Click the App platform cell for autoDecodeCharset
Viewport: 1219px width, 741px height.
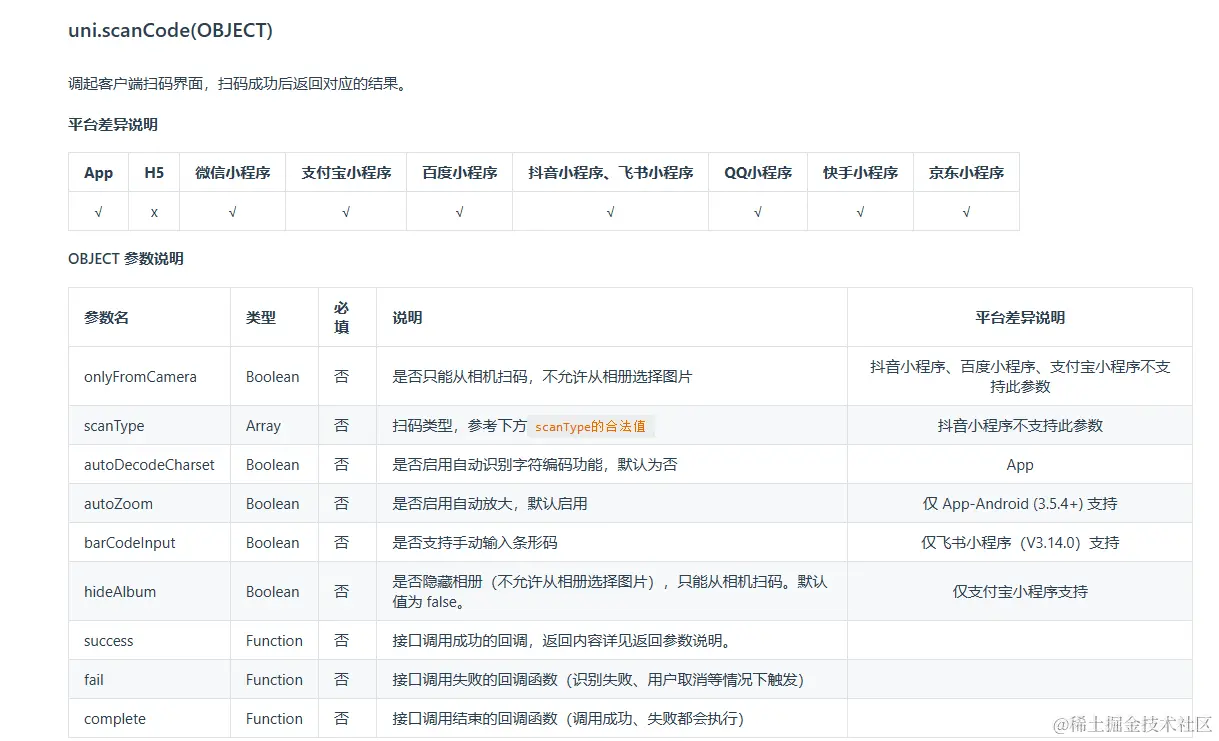point(1020,465)
